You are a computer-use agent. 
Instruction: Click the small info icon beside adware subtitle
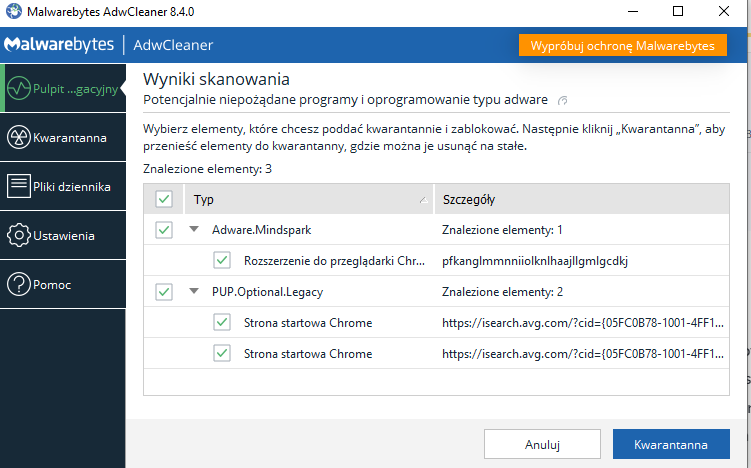[563, 100]
